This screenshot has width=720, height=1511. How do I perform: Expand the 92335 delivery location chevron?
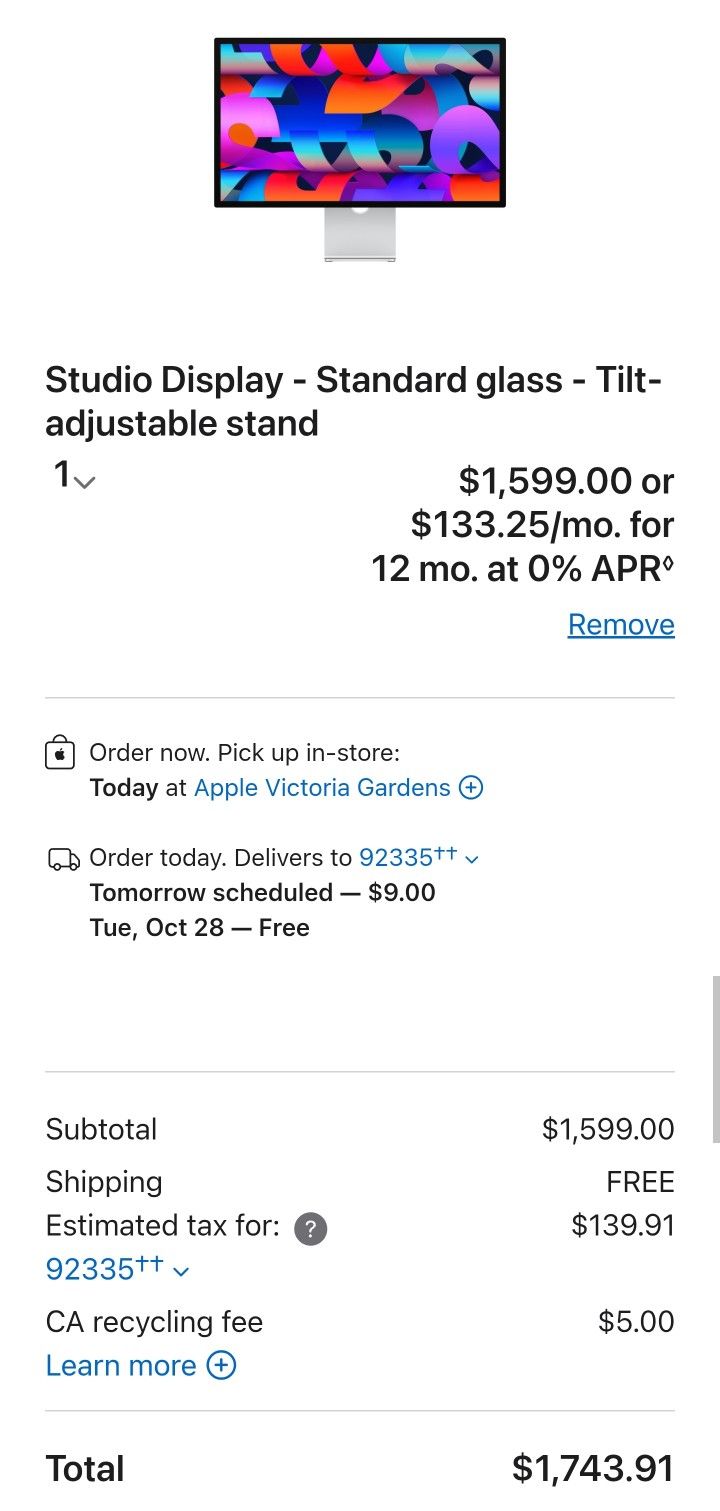pos(470,858)
